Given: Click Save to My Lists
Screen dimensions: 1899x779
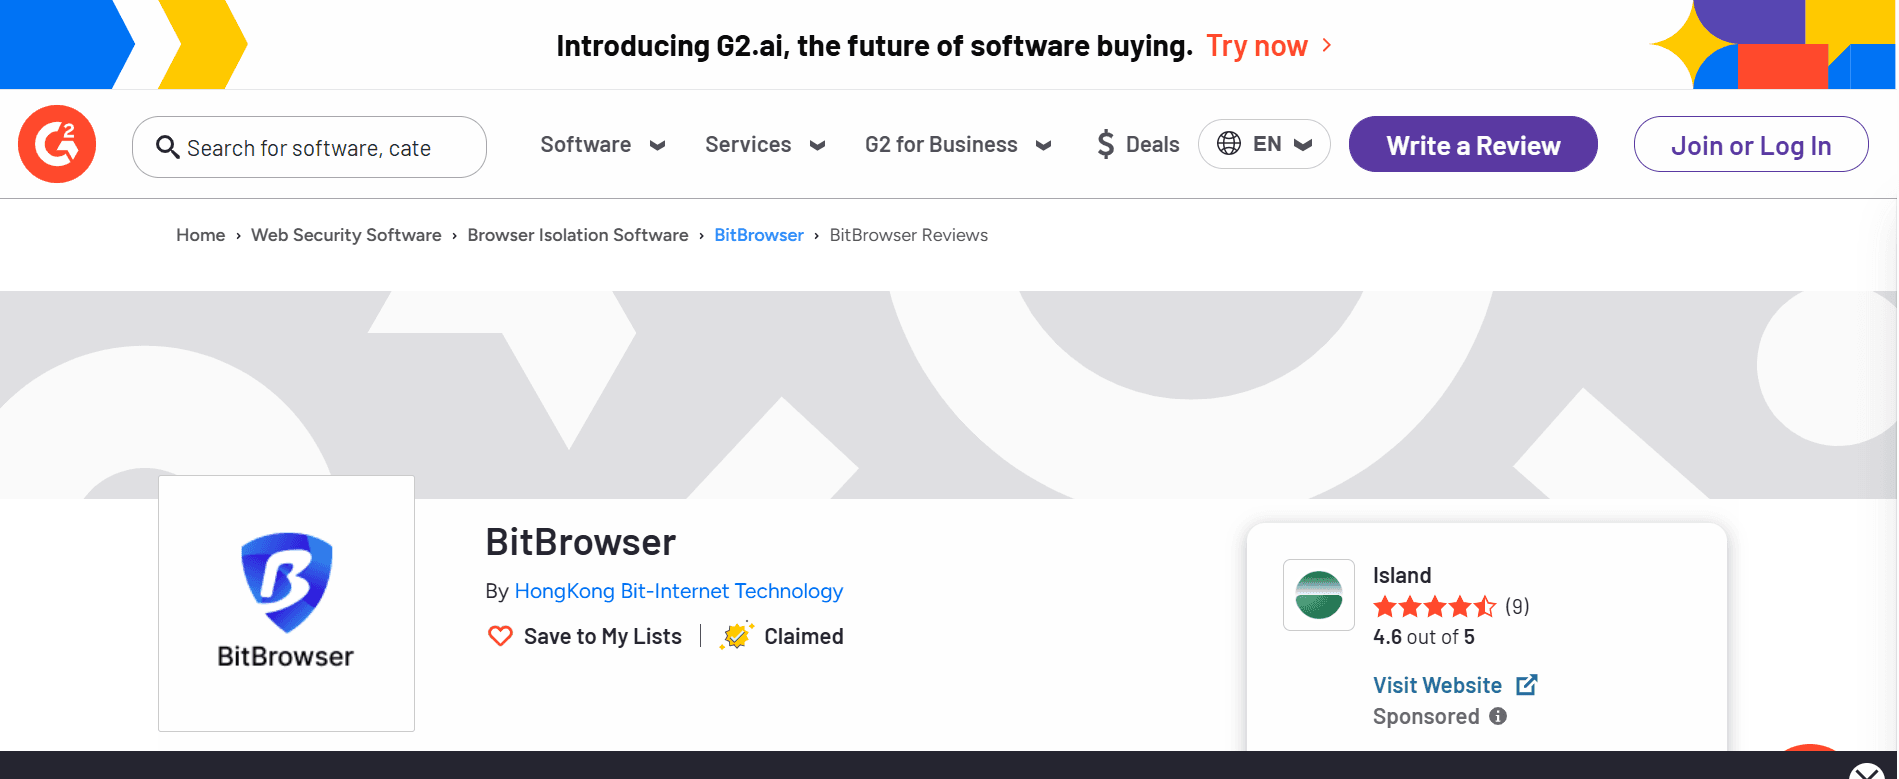Looking at the screenshot, I should pos(603,636).
